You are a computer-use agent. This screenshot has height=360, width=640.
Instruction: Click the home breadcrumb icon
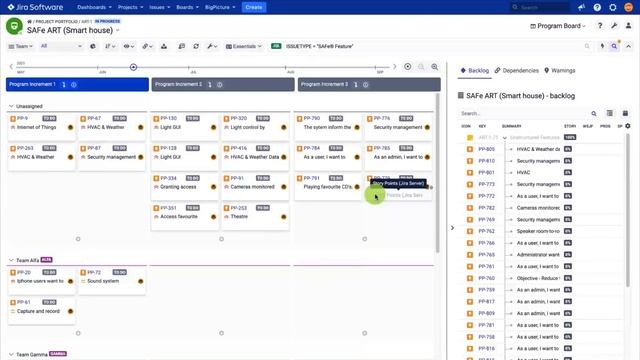point(29,21)
